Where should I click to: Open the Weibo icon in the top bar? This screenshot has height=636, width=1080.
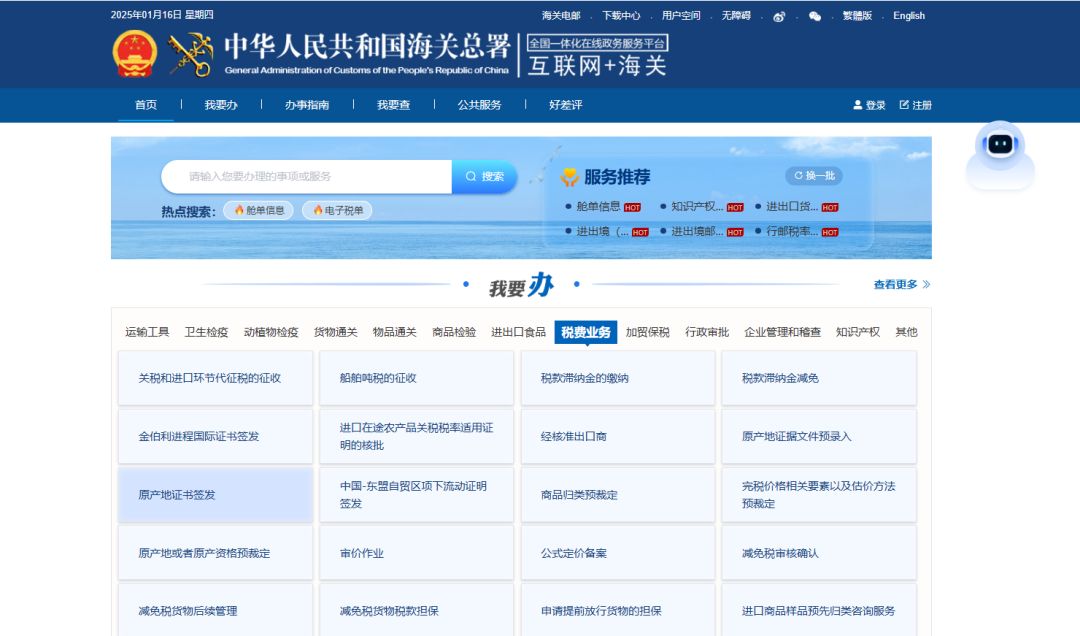tap(779, 17)
